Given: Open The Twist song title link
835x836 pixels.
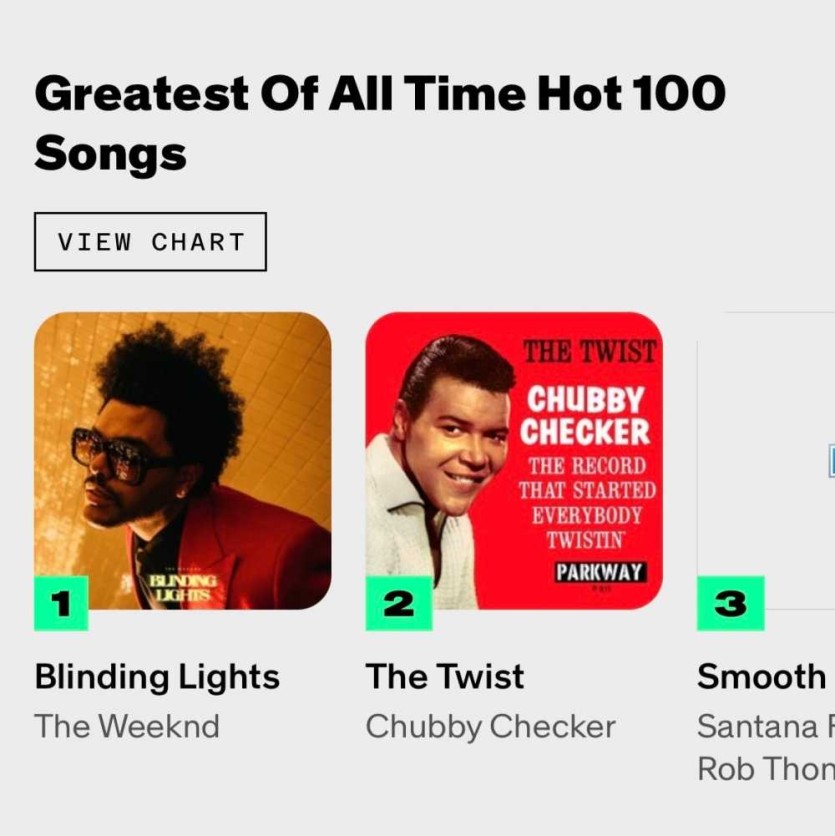Looking at the screenshot, I should [x=444, y=677].
